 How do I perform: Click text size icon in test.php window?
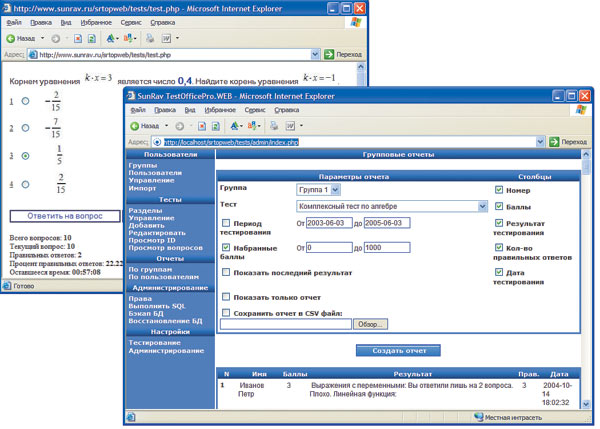pos(111,38)
